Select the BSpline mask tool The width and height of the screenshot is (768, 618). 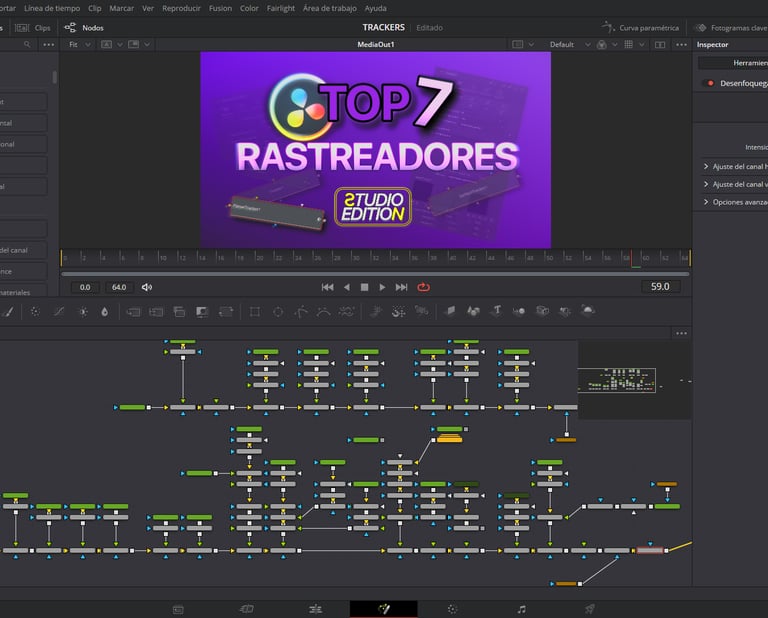click(323, 311)
